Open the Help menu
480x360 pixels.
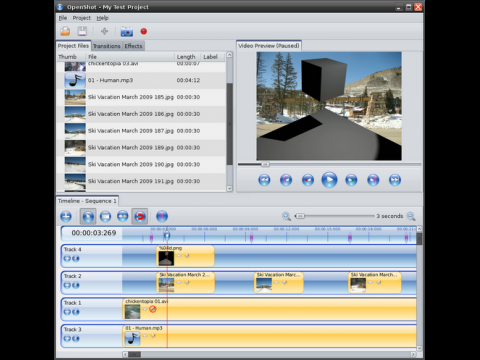(102, 18)
